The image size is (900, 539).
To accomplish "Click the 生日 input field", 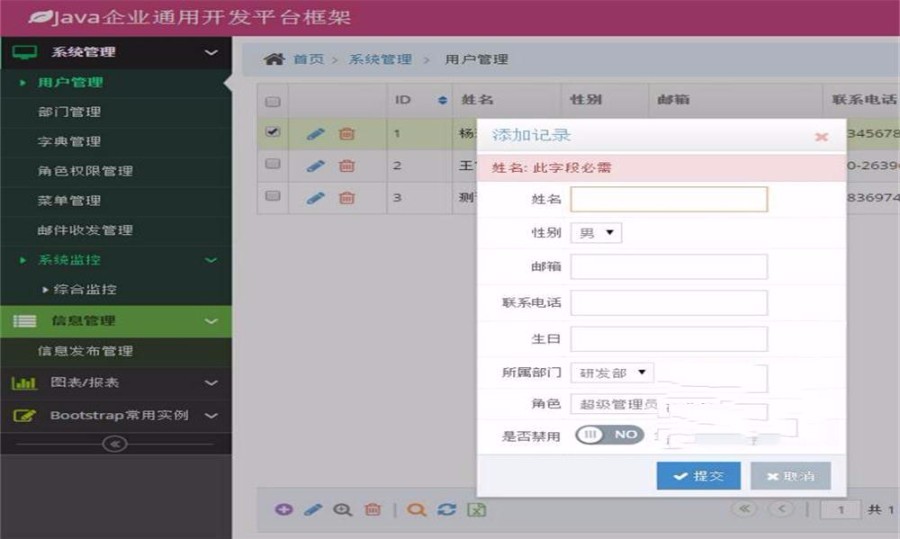I will (669, 339).
